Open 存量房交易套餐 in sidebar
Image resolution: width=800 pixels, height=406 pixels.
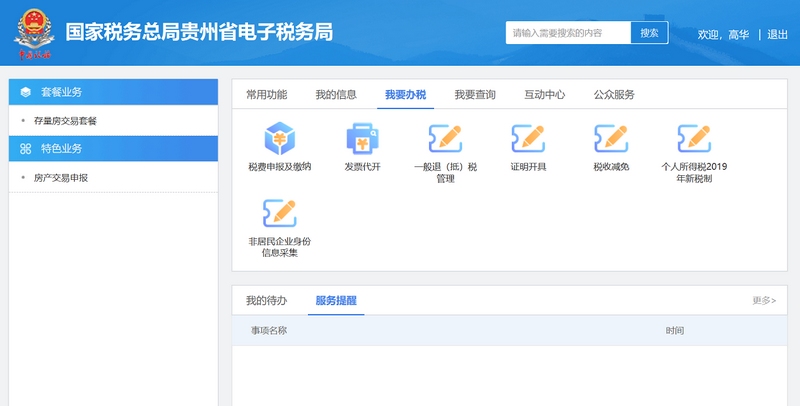click(x=65, y=121)
